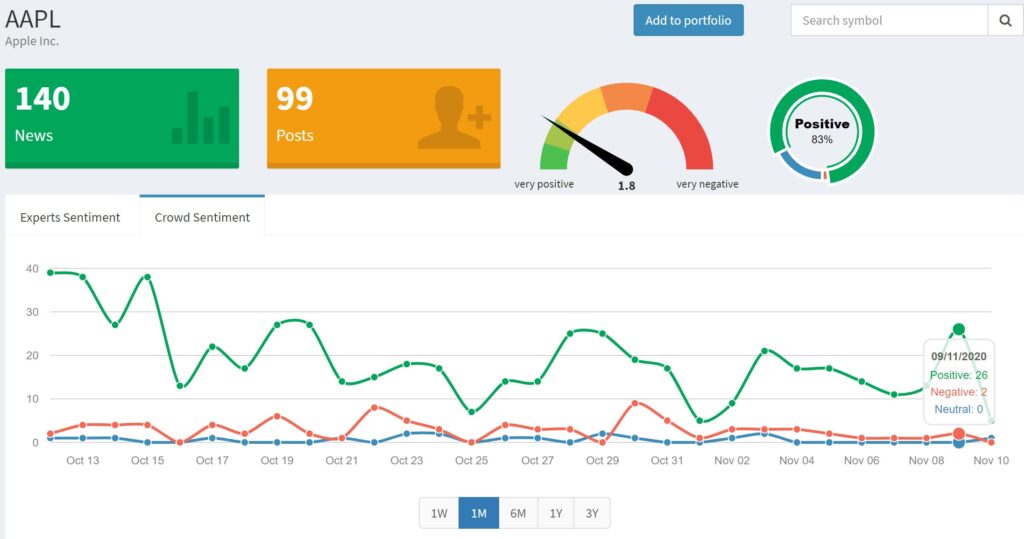Click the very positive gauge label

point(544,184)
